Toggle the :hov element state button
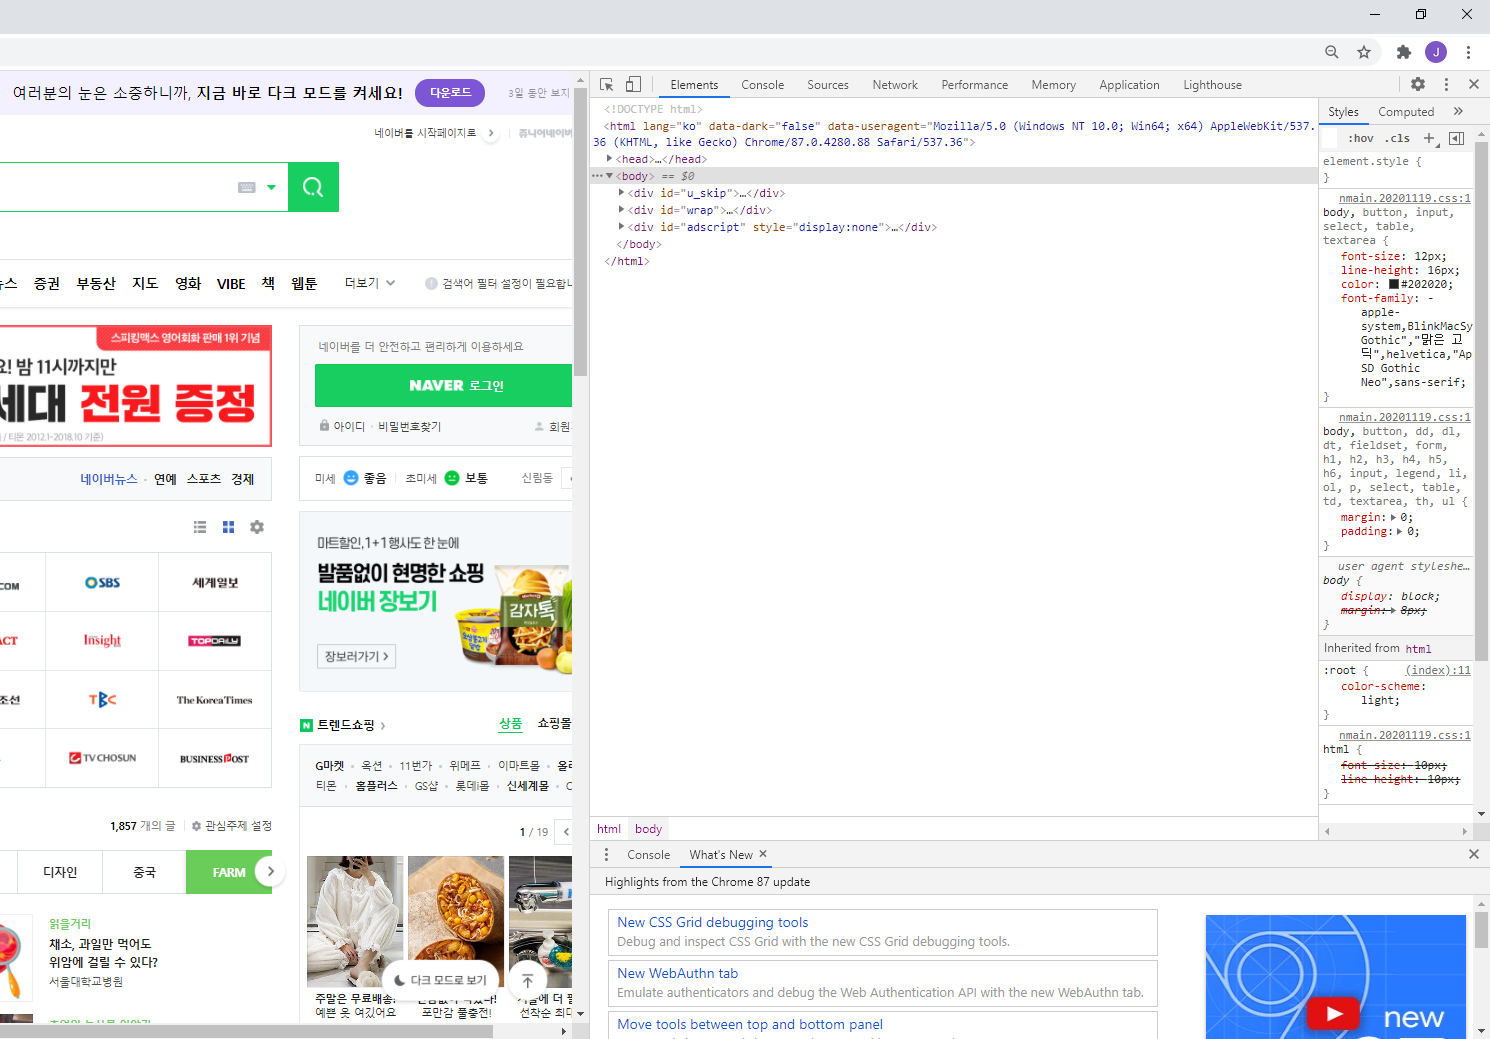The height and width of the screenshot is (1039, 1490). point(1361,138)
